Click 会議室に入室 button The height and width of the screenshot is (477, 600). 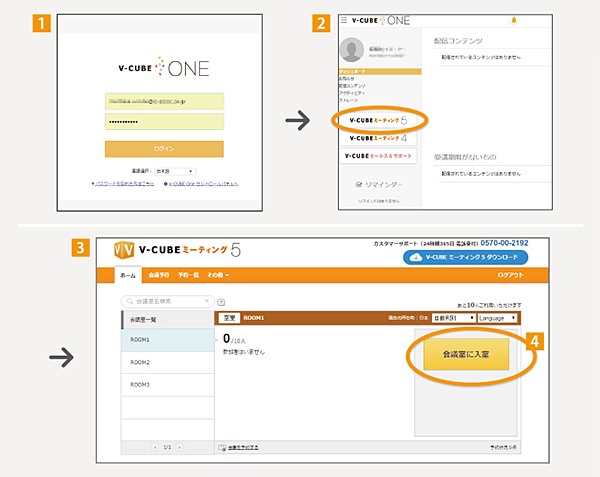click(x=466, y=354)
